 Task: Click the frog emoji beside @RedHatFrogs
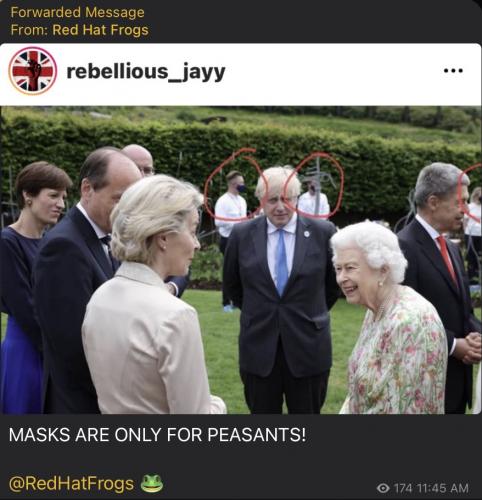[x=152, y=484]
